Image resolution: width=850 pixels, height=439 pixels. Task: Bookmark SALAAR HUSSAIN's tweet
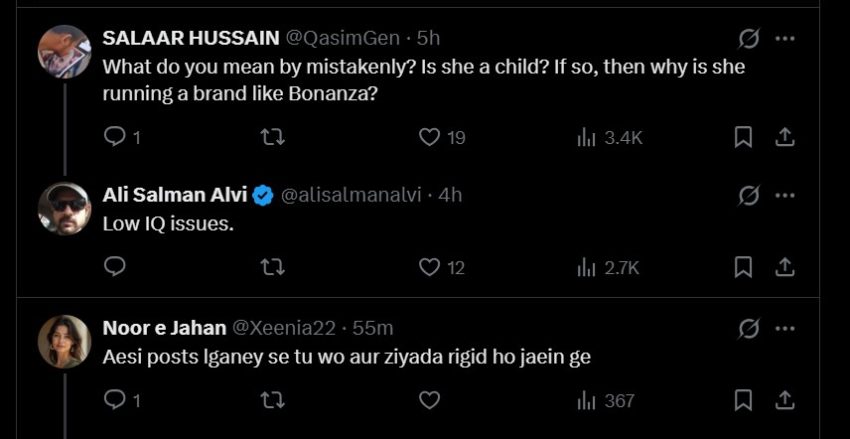point(743,137)
